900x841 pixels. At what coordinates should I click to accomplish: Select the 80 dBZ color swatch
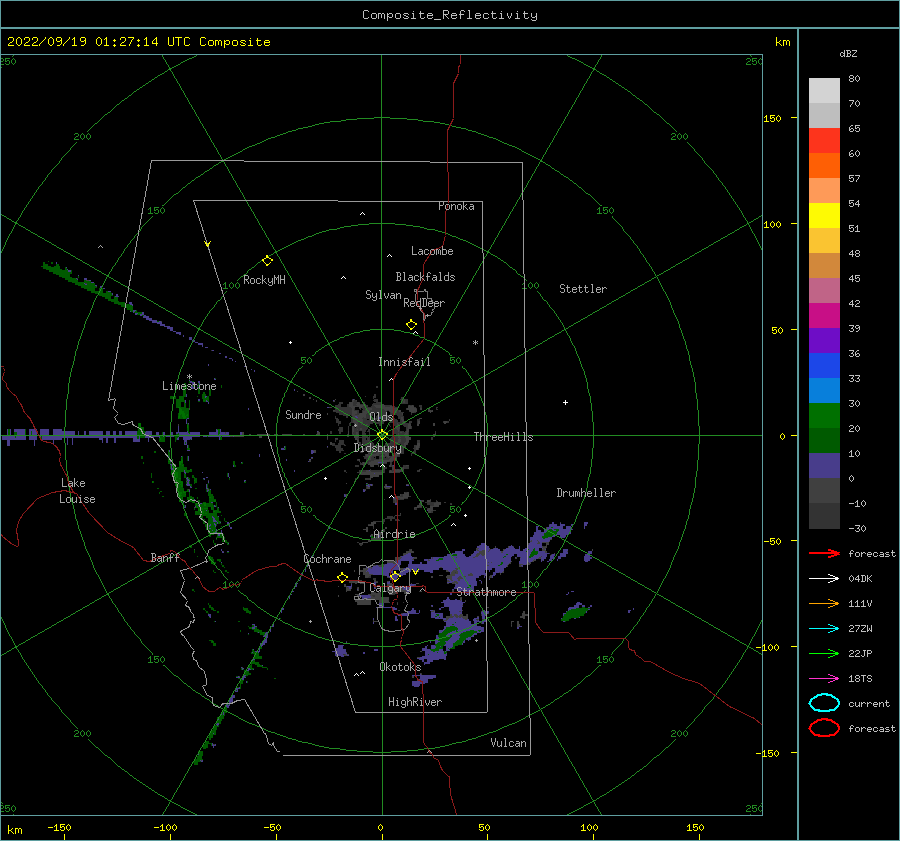[x=824, y=91]
